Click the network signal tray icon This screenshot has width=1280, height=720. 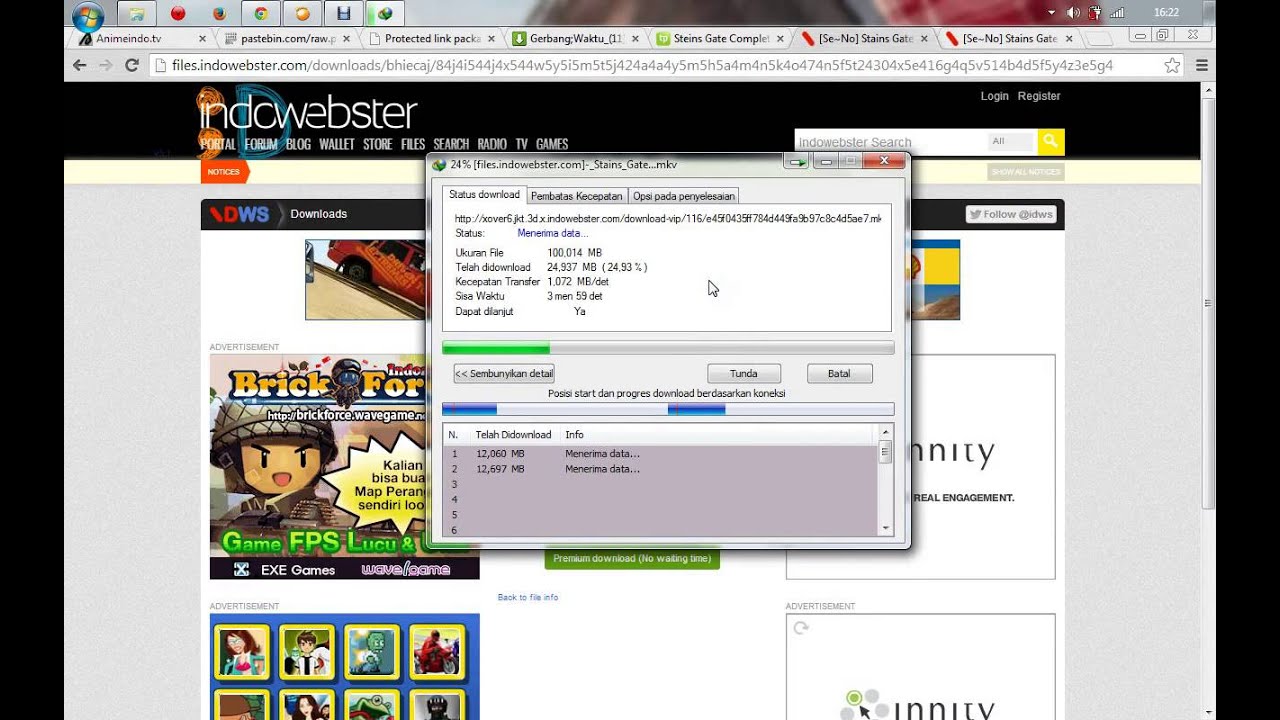pyautogui.click(x=1117, y=13)
